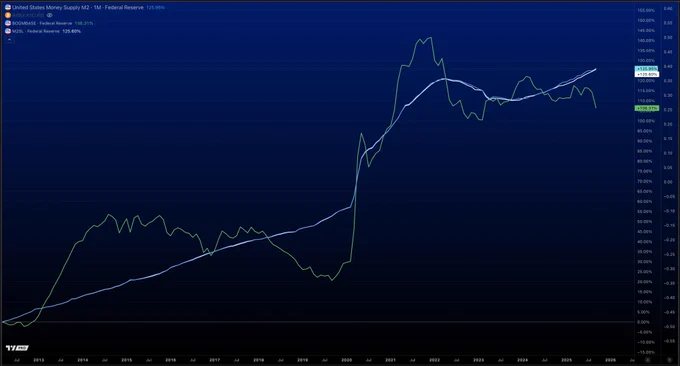Select the BOGMBASE - Federal Reserve legend entry
This screenshot has width=680, height=366.
tap(42, 23)
